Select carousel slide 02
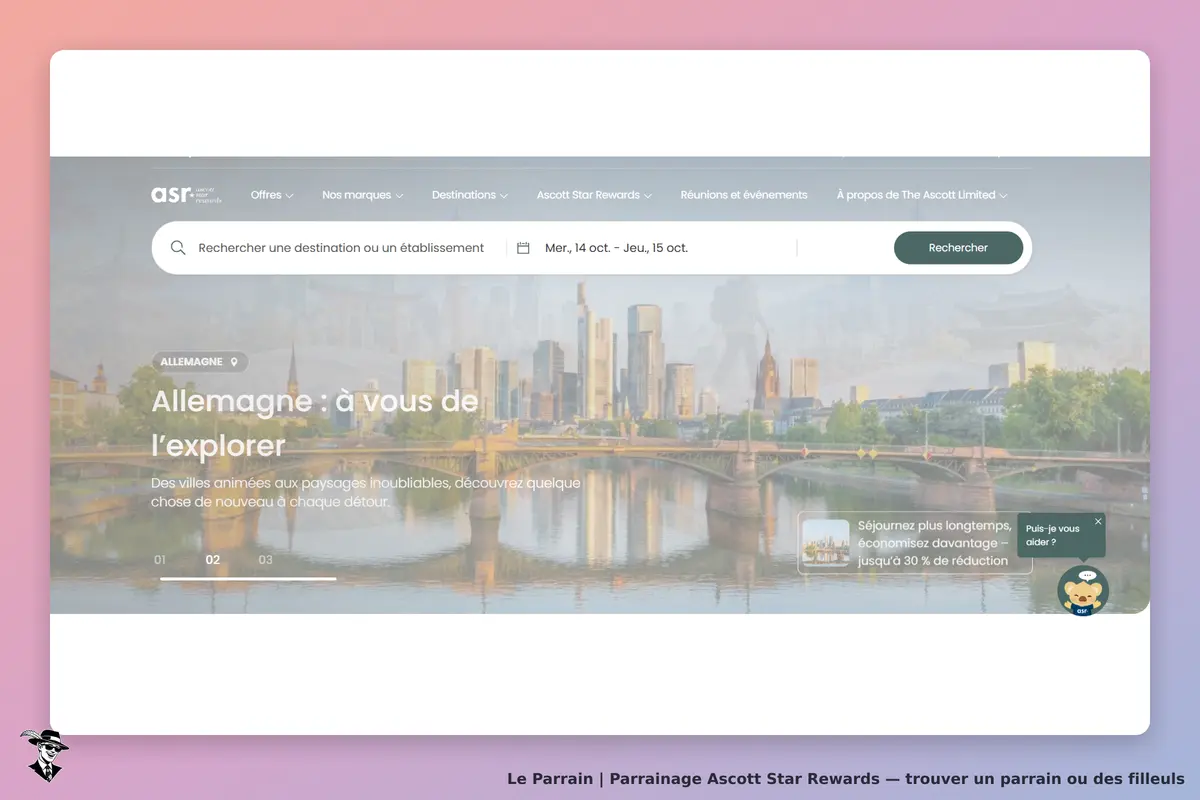This screenshot has width=1200, height=800. (213, 560)
